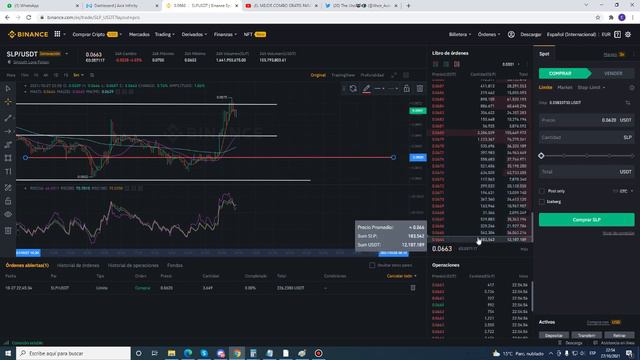Open the Billetera menu
Image resolution: width=640 pixels, height=360 pixels.
click(x=460, y=35)
